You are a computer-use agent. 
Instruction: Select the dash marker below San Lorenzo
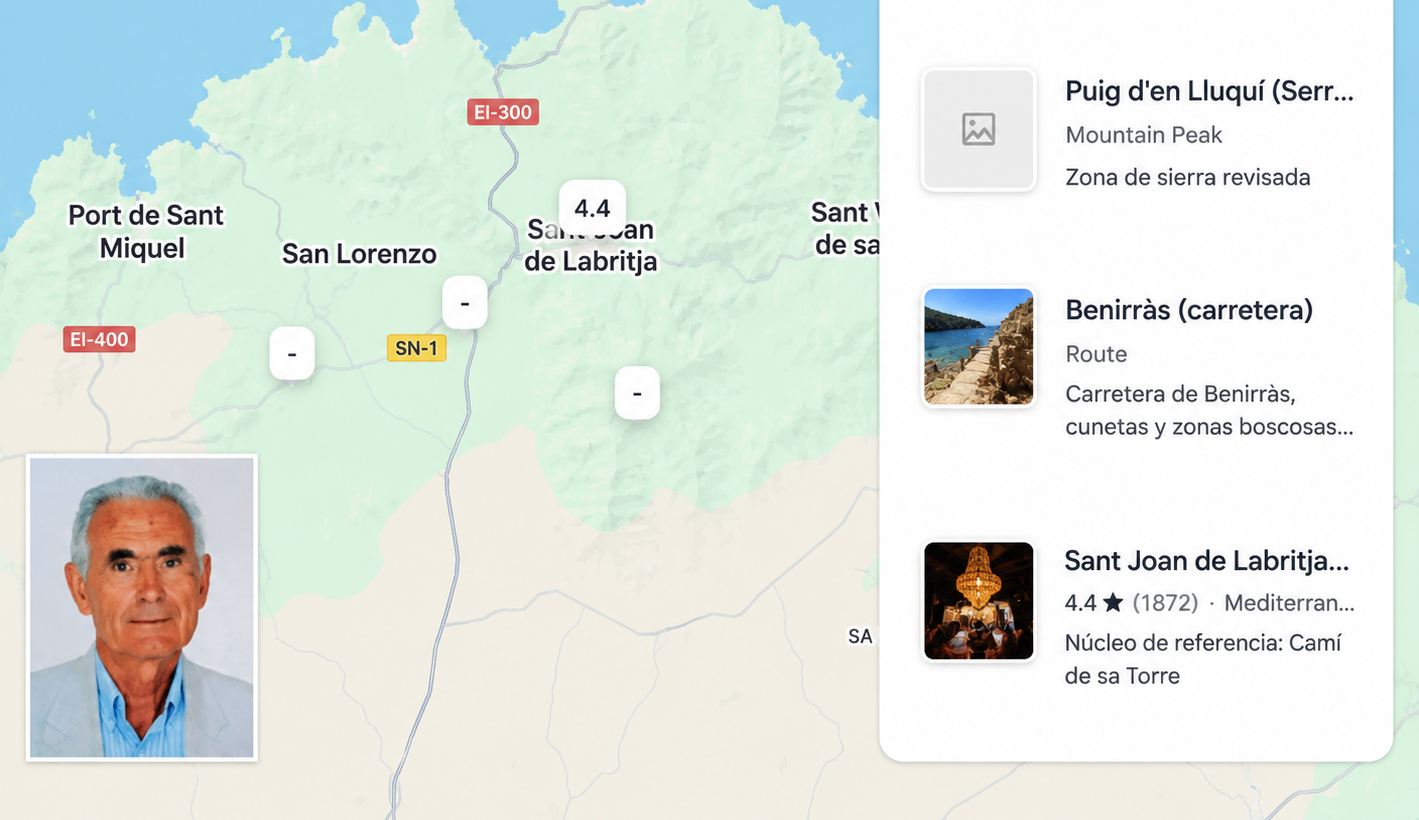[x=292, y=354]
